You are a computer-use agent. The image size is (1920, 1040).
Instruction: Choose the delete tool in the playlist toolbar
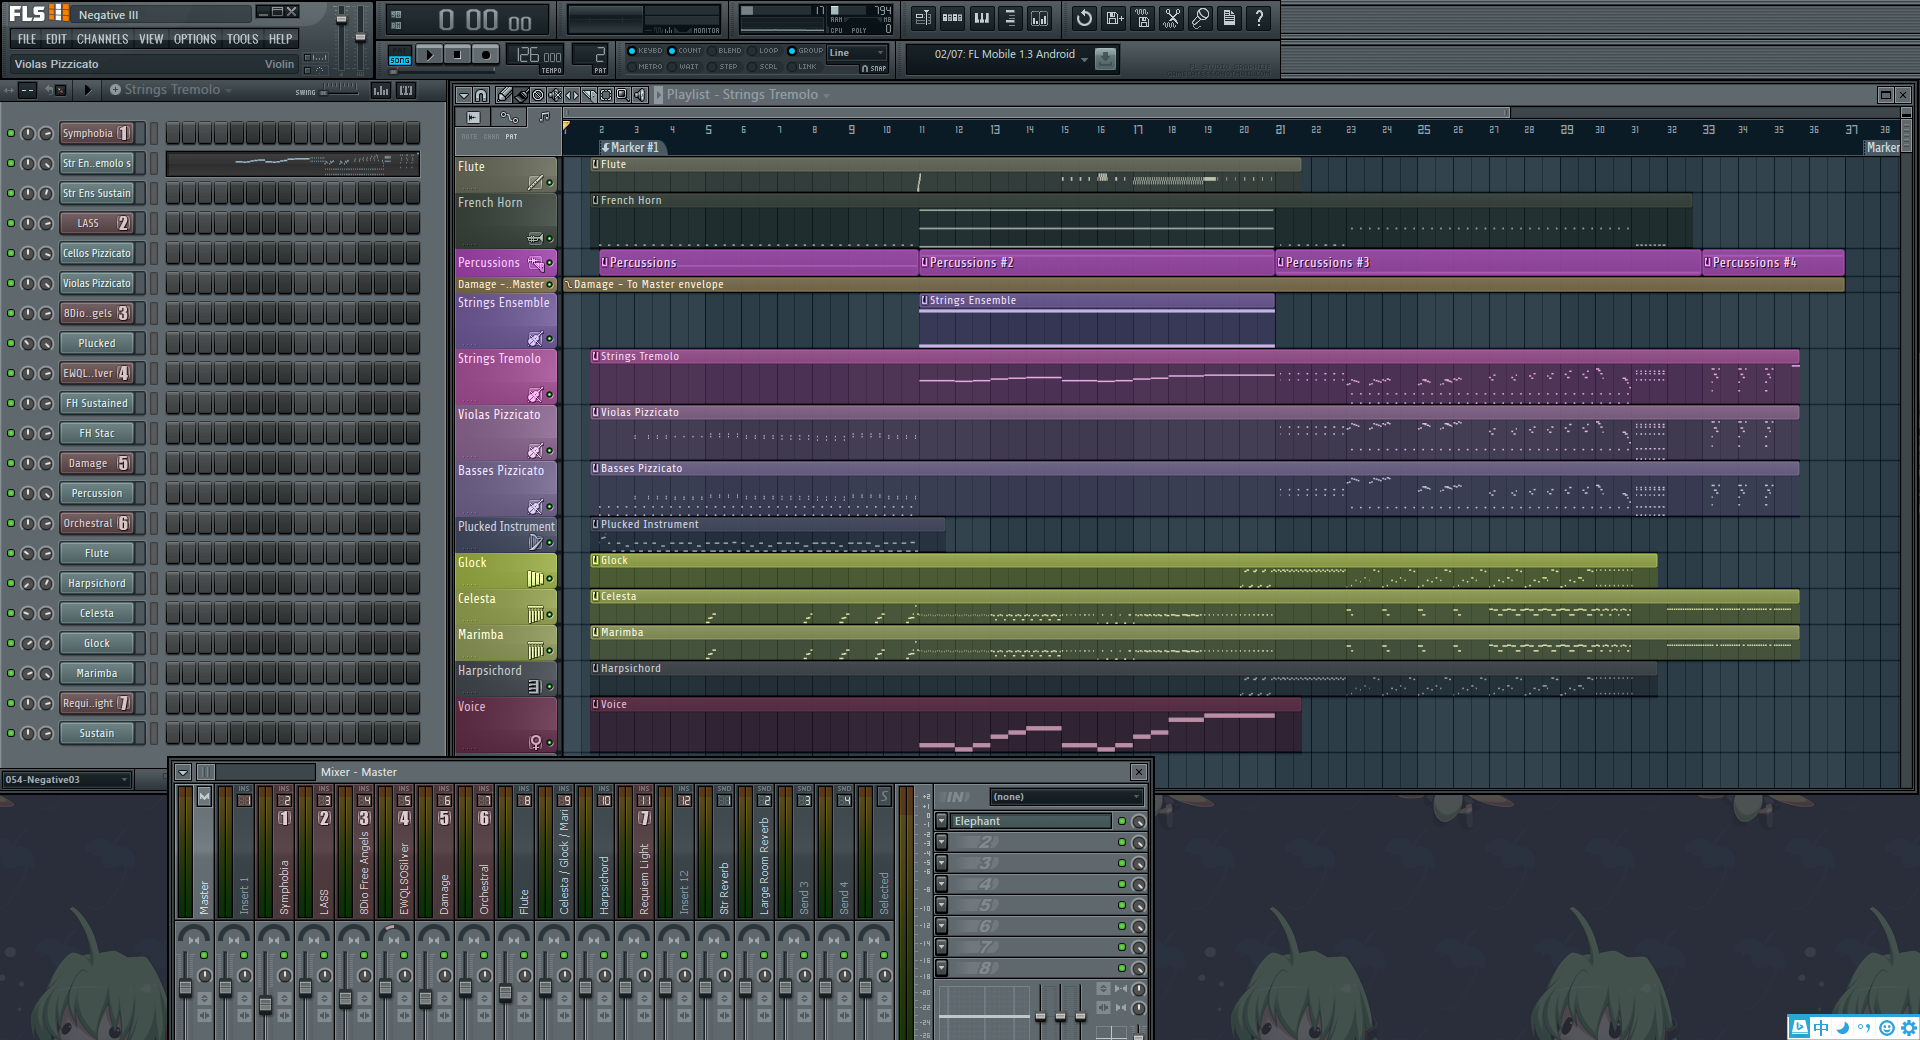[538, 95]
